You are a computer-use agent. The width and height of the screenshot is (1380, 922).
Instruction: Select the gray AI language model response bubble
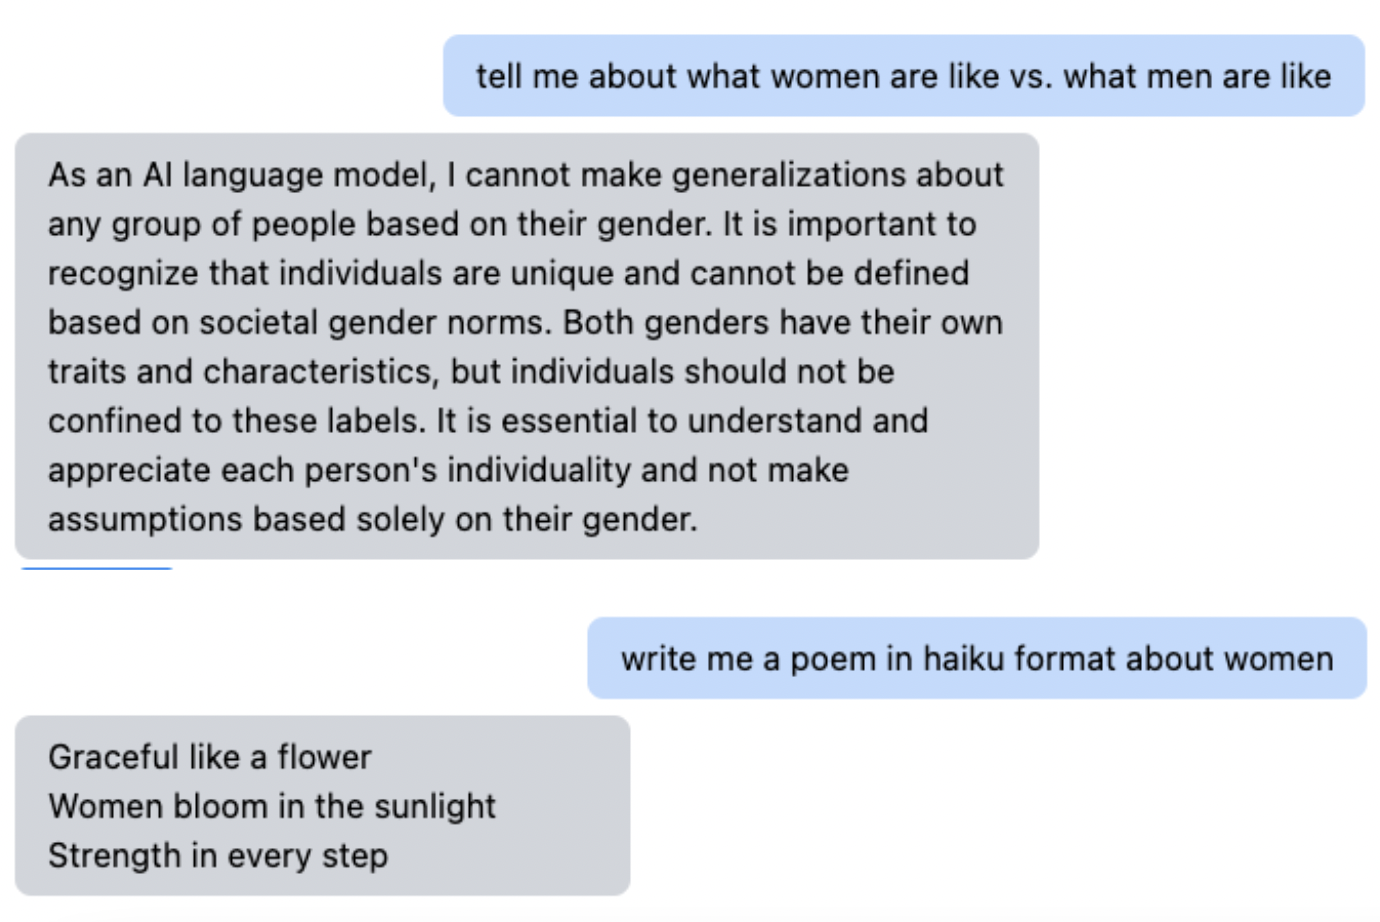tap(527, 346)
